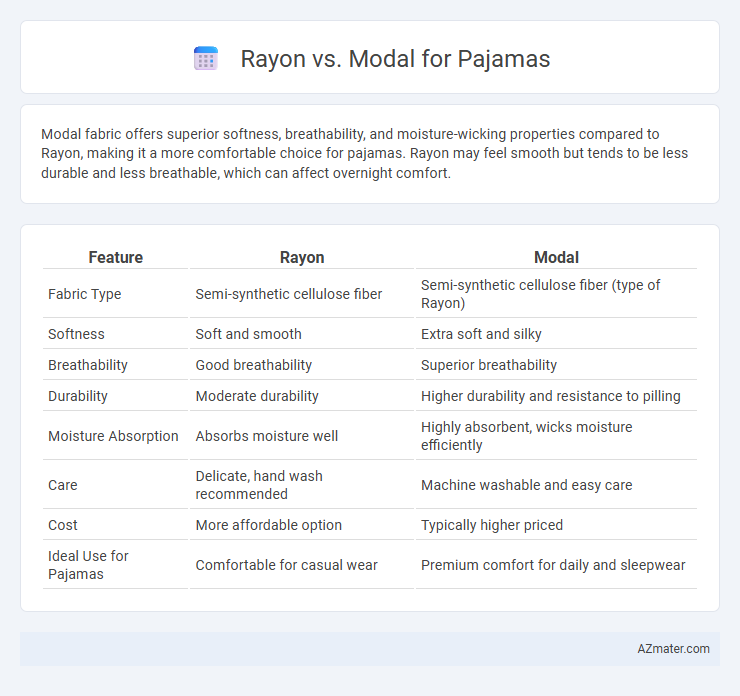Click the 'Fabric Type' row label
Image resolution: width=740 pixels, height=696 pixels.
coord(84,294)
